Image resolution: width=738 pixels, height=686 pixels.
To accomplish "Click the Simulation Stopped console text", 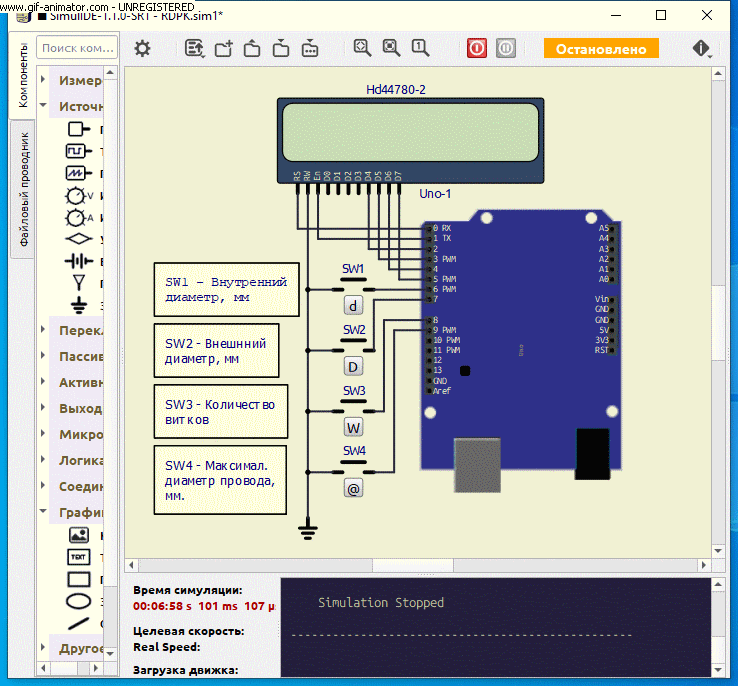I will click(381, 603).
